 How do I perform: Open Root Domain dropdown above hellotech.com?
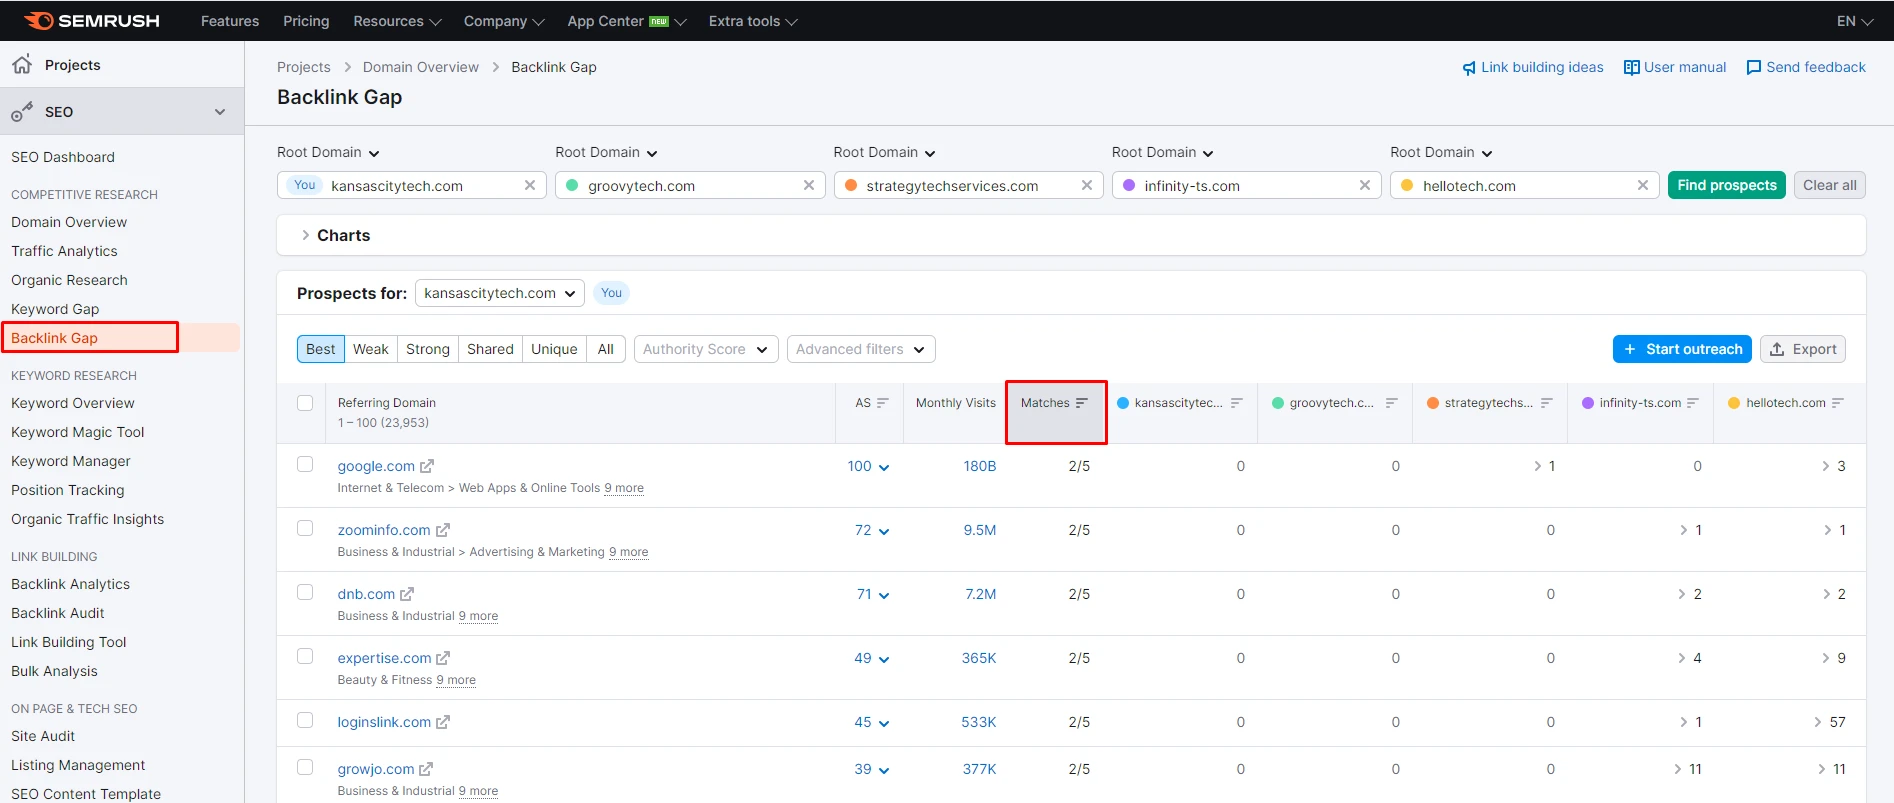[1441, 153]
